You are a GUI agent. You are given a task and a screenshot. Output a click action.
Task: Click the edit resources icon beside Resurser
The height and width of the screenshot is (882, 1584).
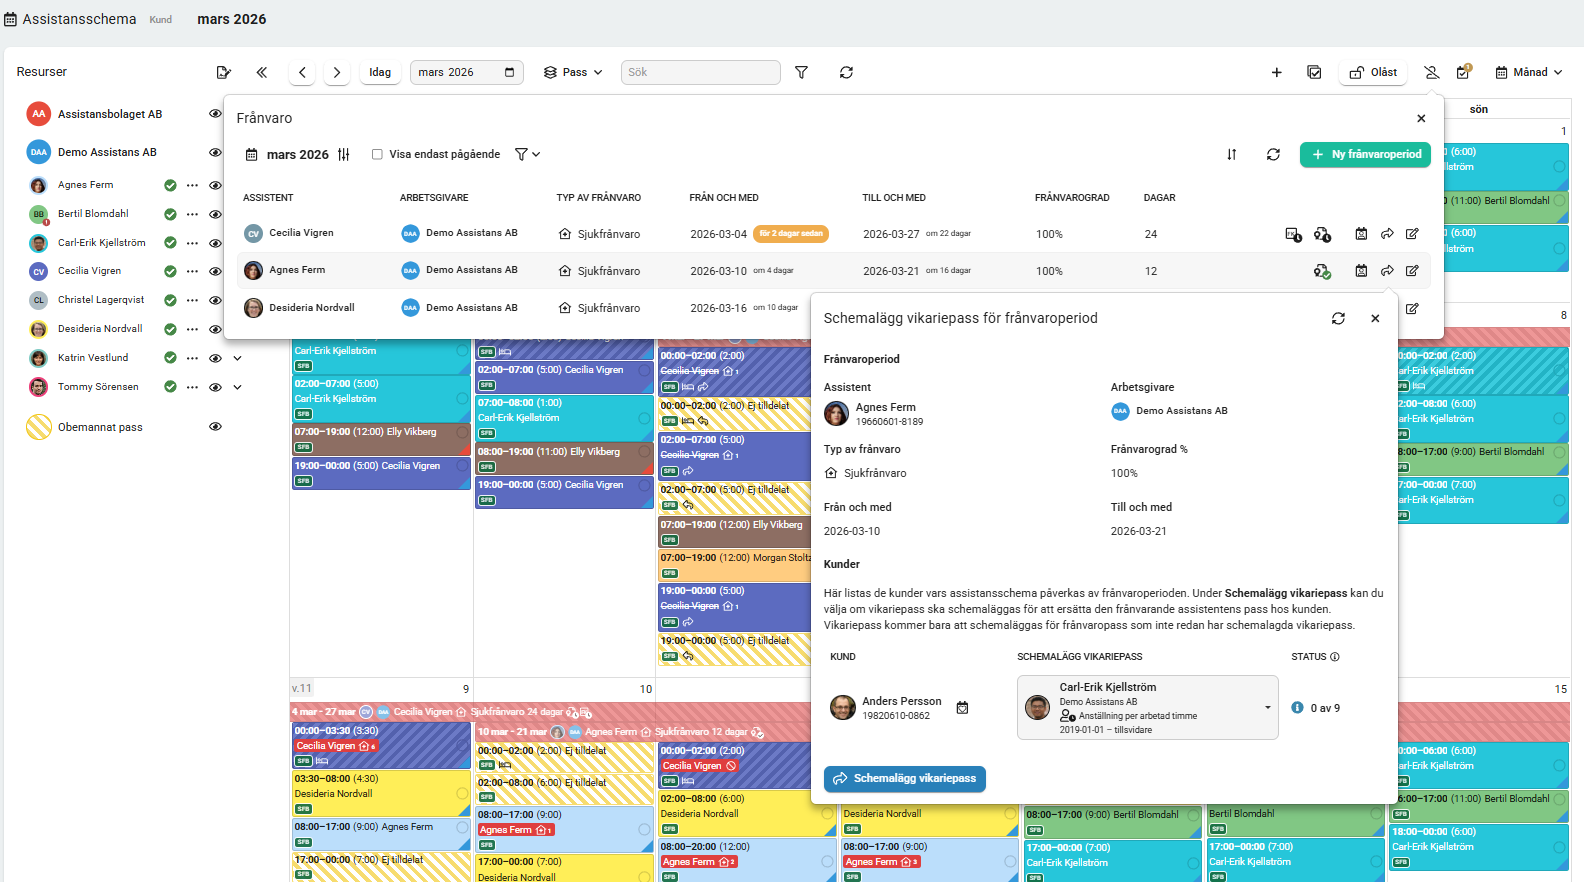(223, 72)
